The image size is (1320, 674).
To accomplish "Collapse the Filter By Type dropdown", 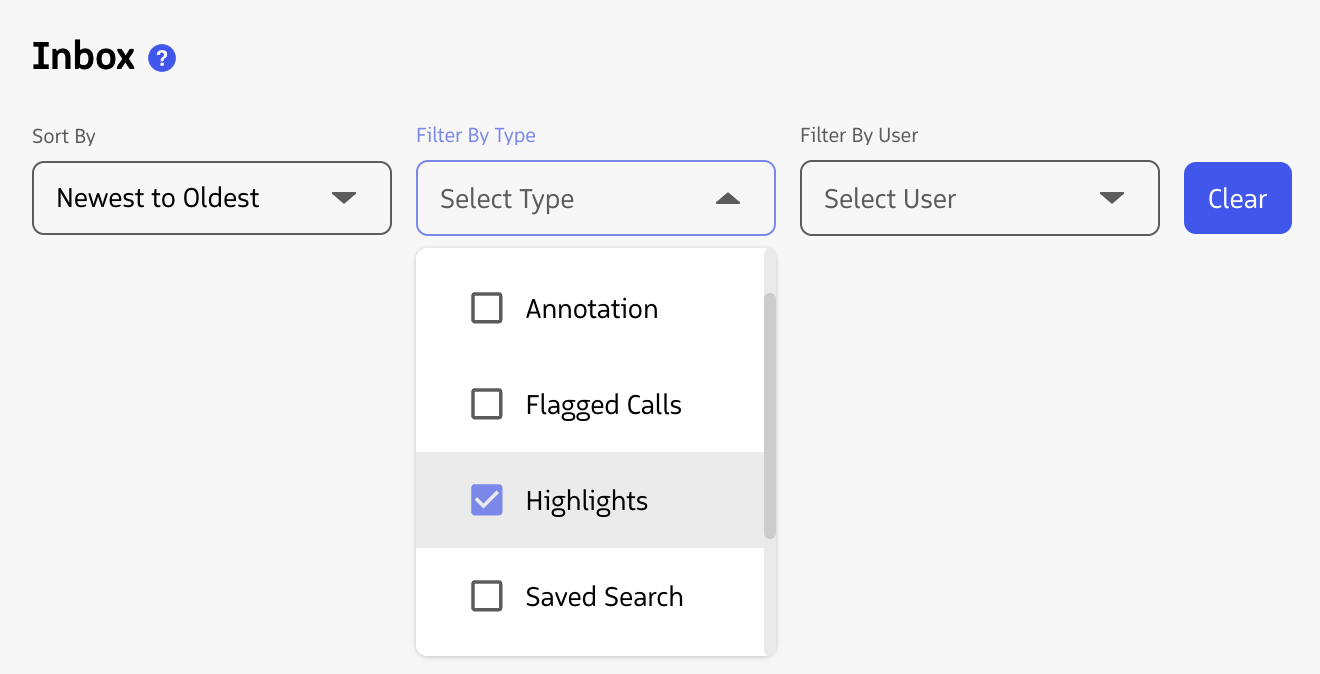I will (x=595, y=198).
